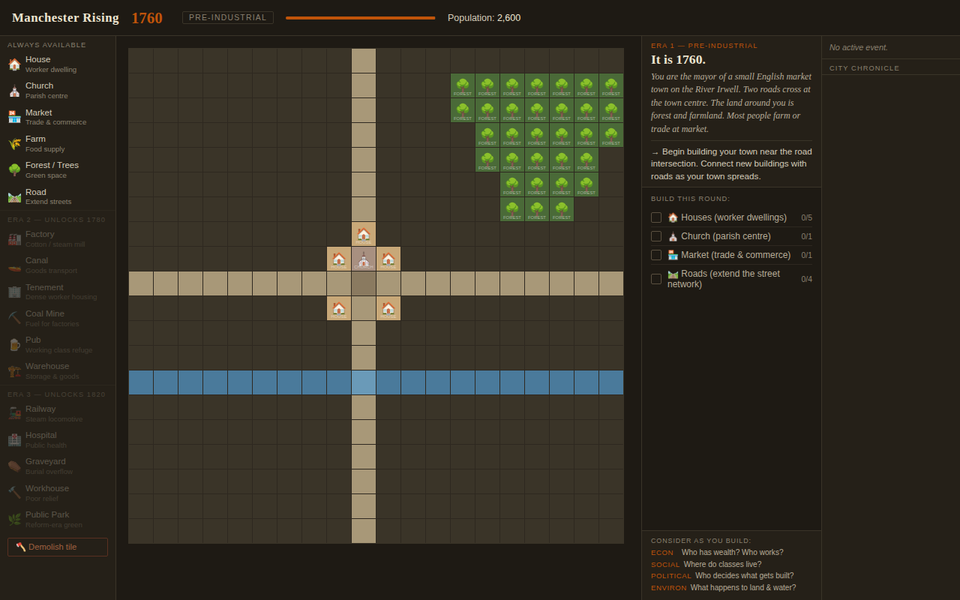Viewport: 960px width, 600px height.
Task: Select the Market building tool
Action: point(58,117)
